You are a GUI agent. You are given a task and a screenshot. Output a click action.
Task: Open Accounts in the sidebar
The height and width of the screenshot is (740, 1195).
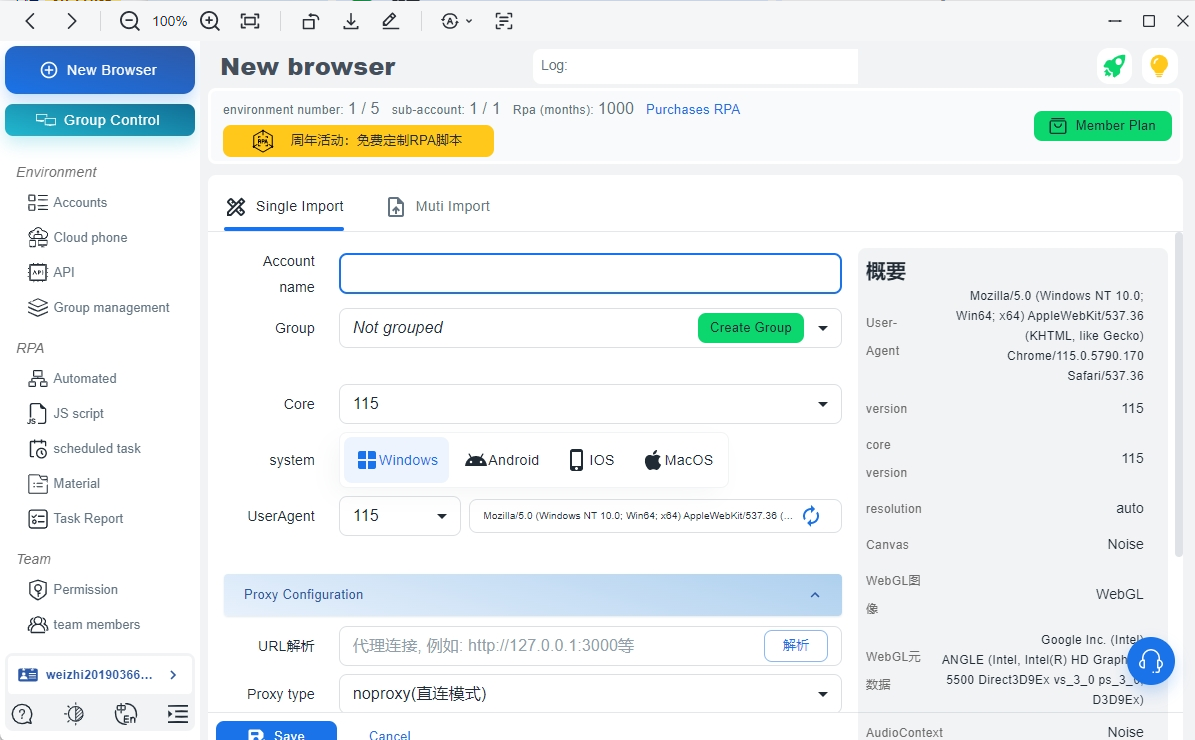(67, 203)
